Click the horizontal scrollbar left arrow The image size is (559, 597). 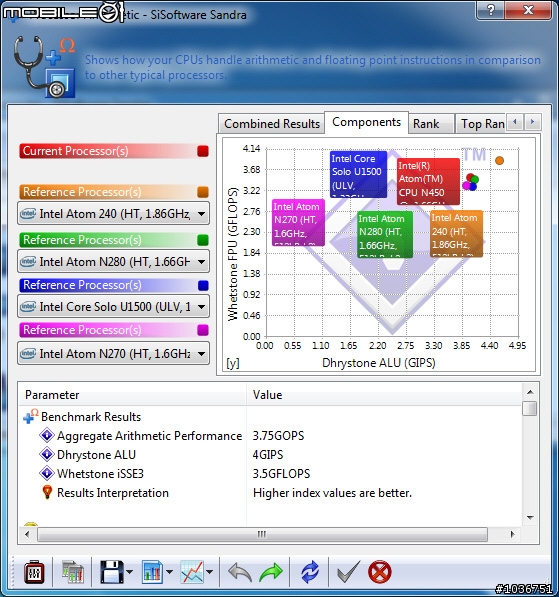[27, 534]
